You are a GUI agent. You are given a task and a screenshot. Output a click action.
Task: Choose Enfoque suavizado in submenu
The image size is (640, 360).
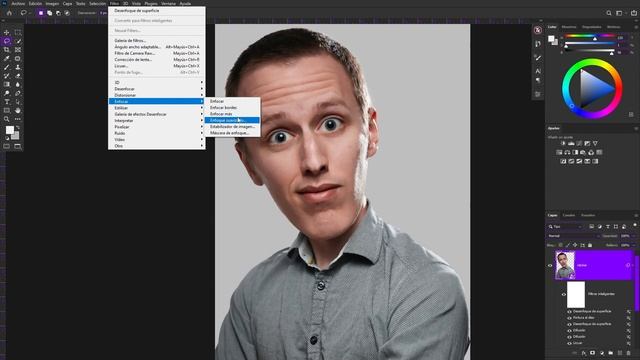[x=232, y=120]
